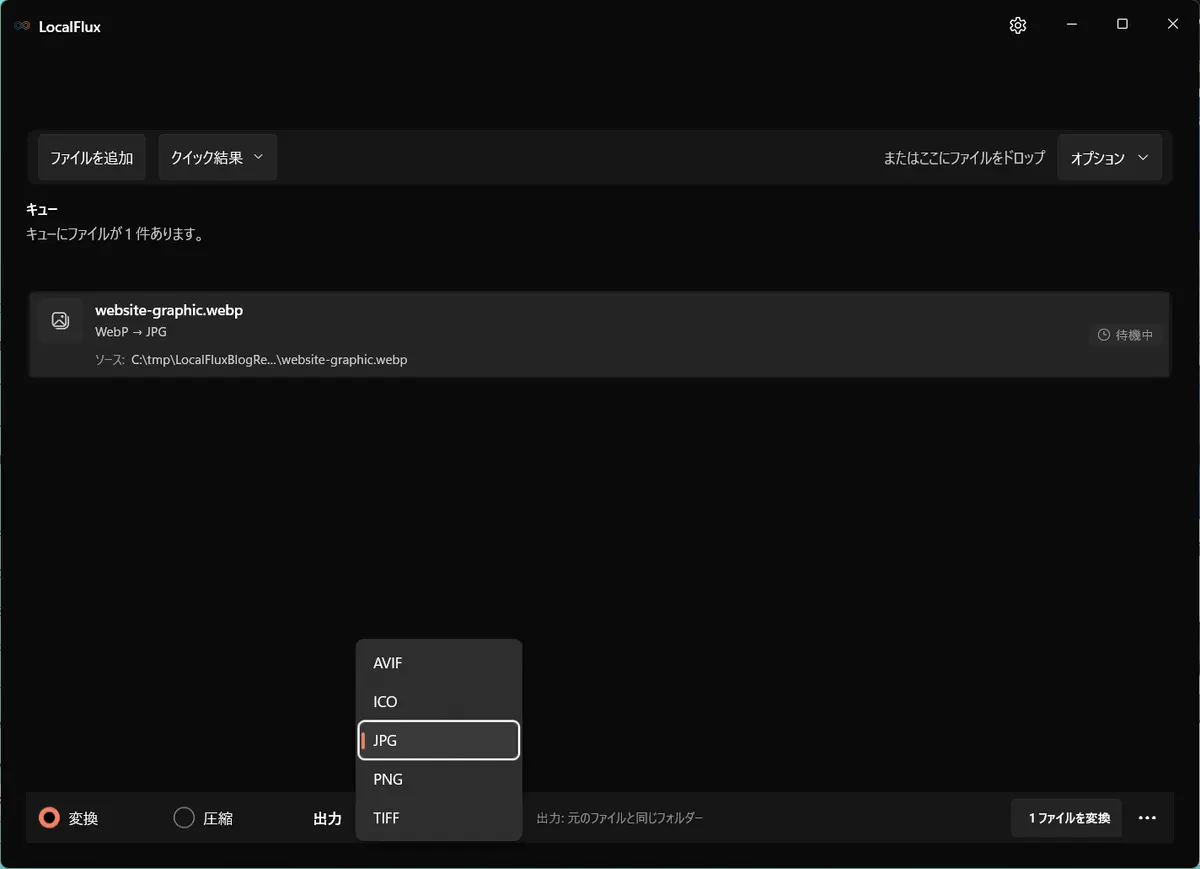Open the オプション dropdown

pyautogui.click(x=1109, y=158)
